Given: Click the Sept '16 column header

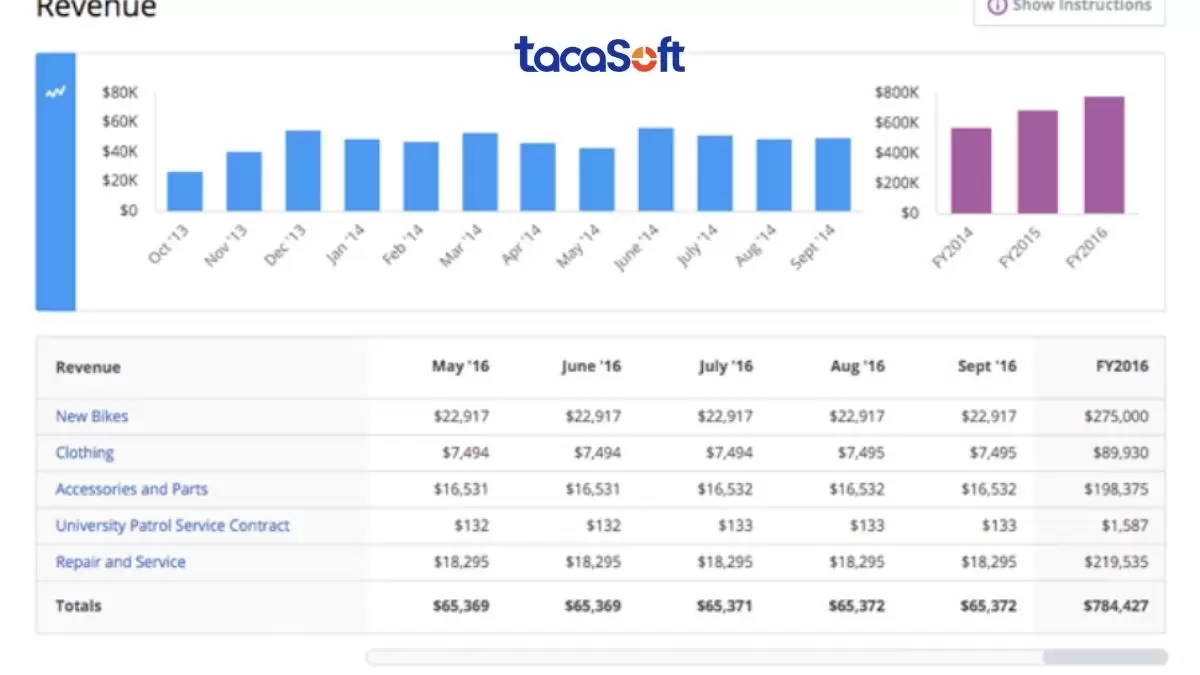Looking at the screenshot, I should [x=987, y=366].
